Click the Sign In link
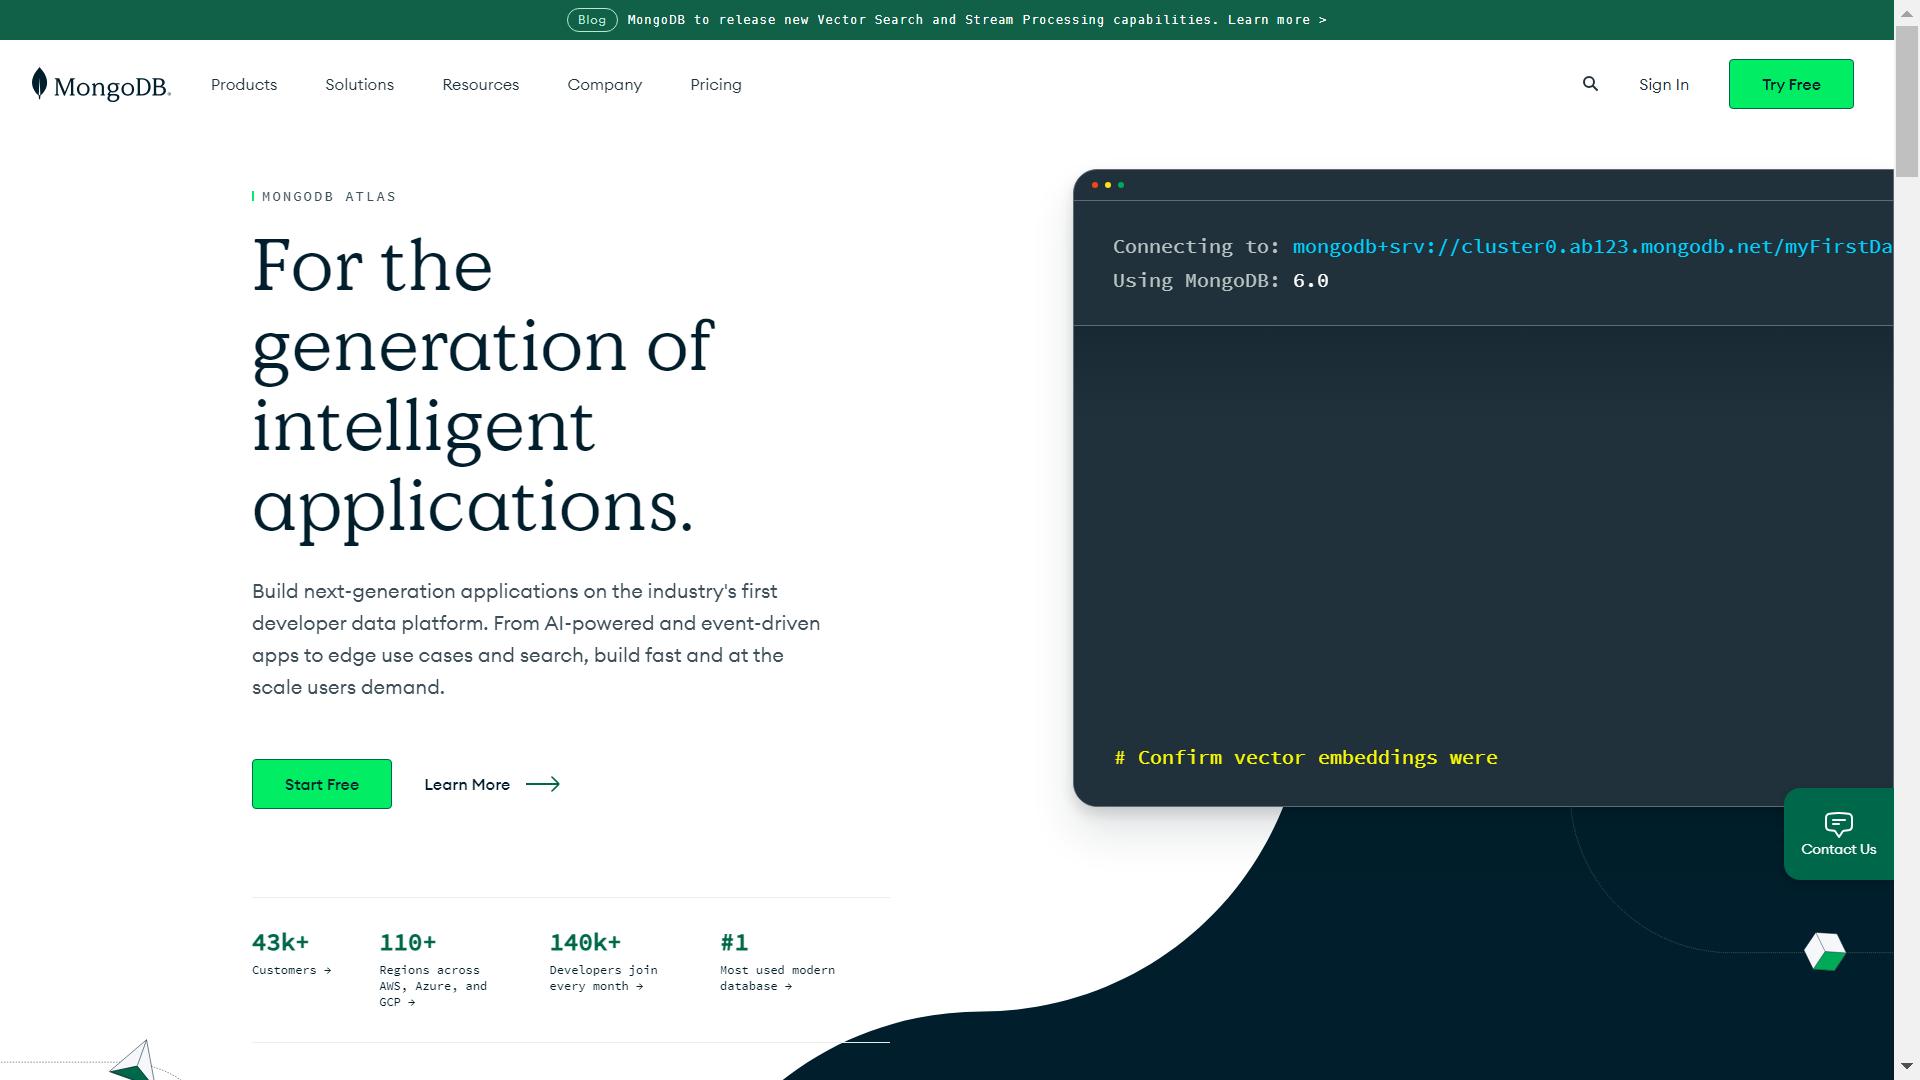The image size is (1920, 1080). coord(1664,83)
